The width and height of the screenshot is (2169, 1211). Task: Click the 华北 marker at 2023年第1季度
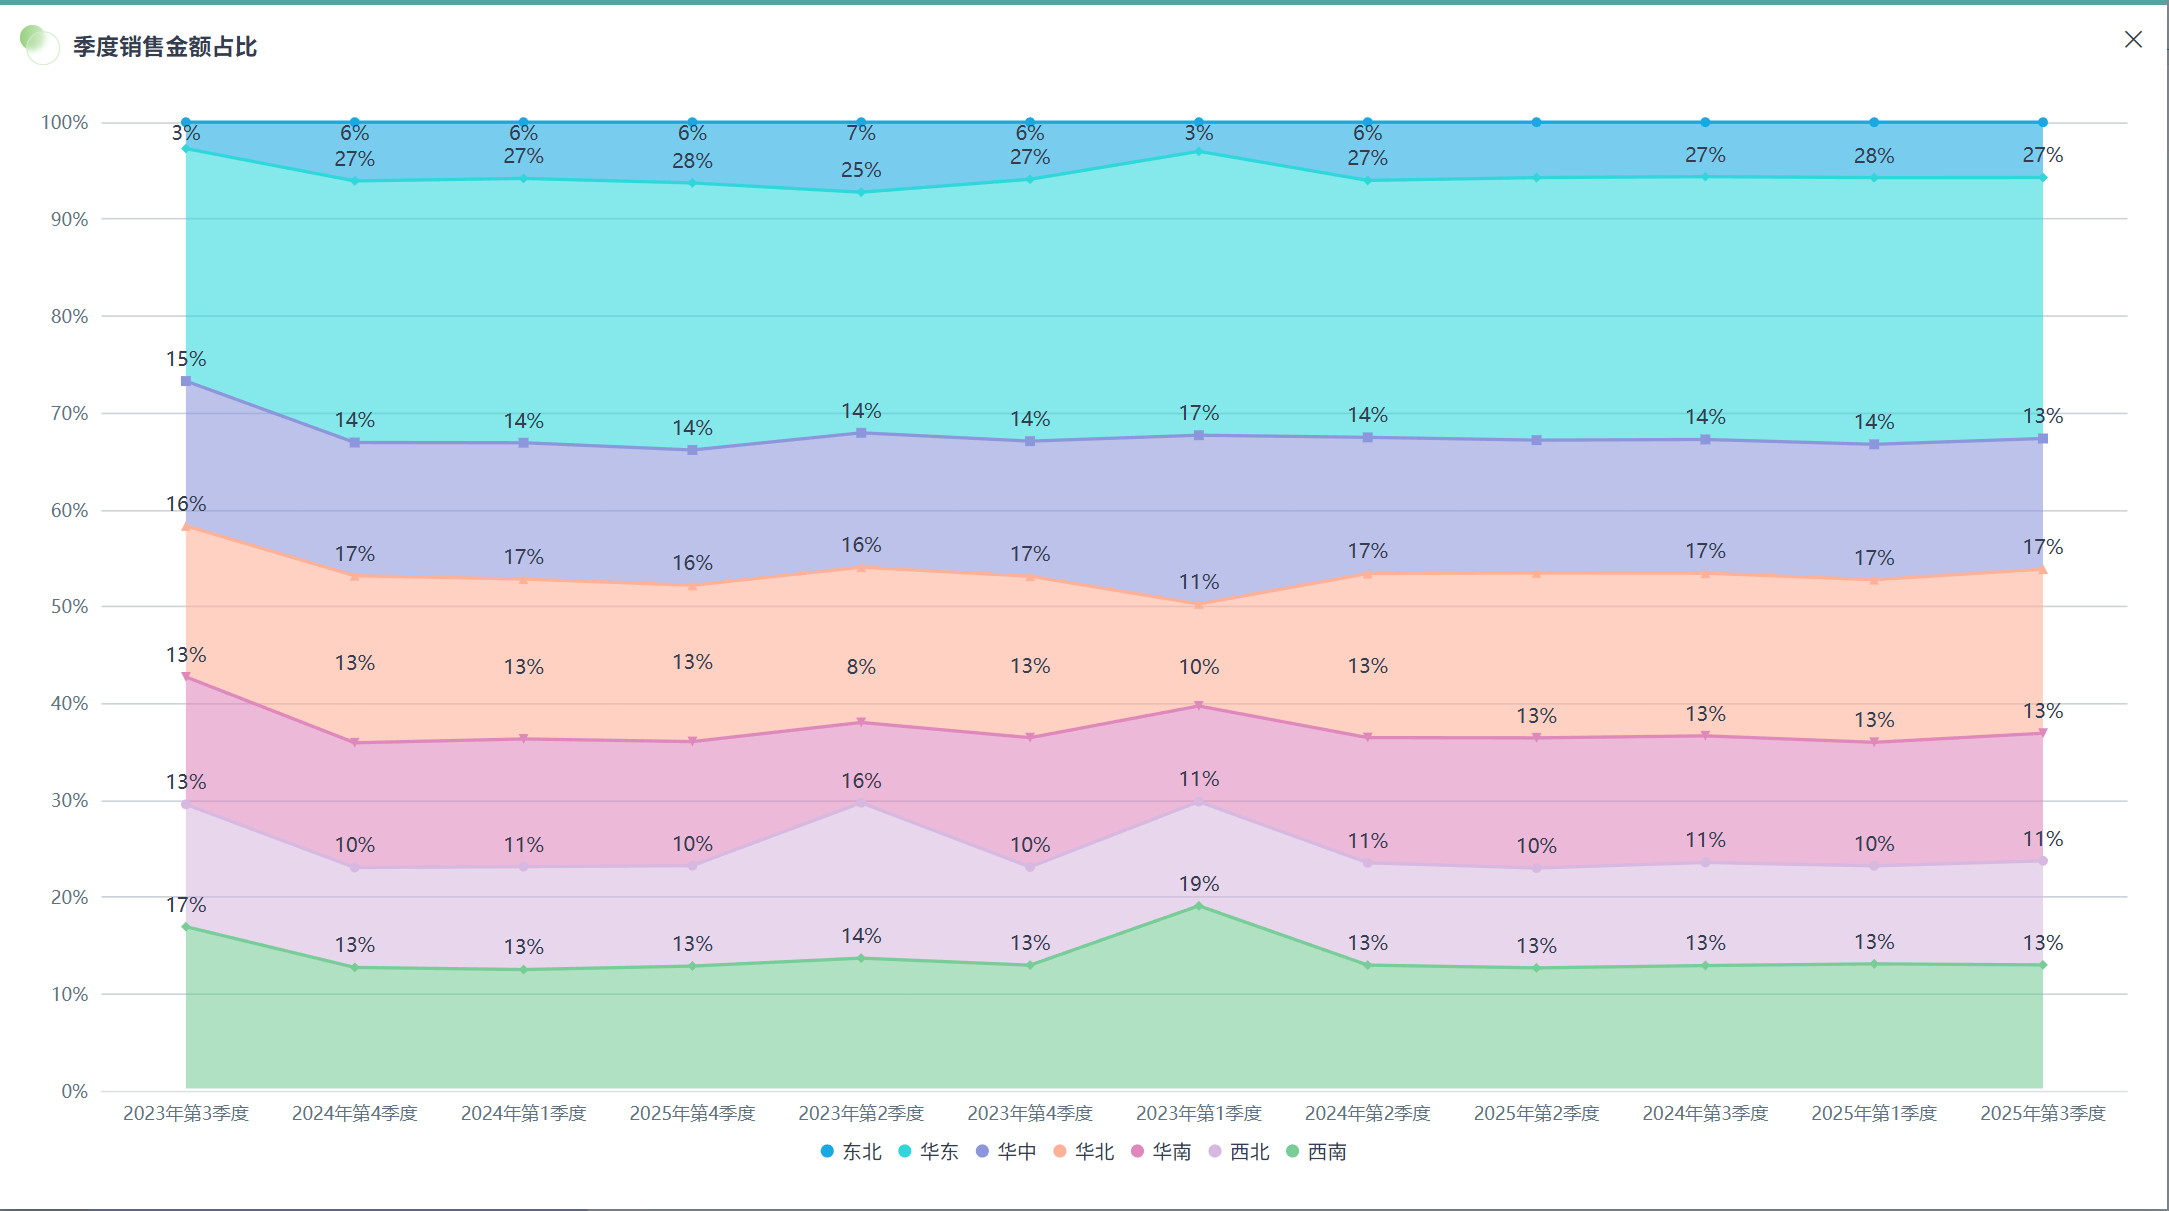click(1199, 604)
